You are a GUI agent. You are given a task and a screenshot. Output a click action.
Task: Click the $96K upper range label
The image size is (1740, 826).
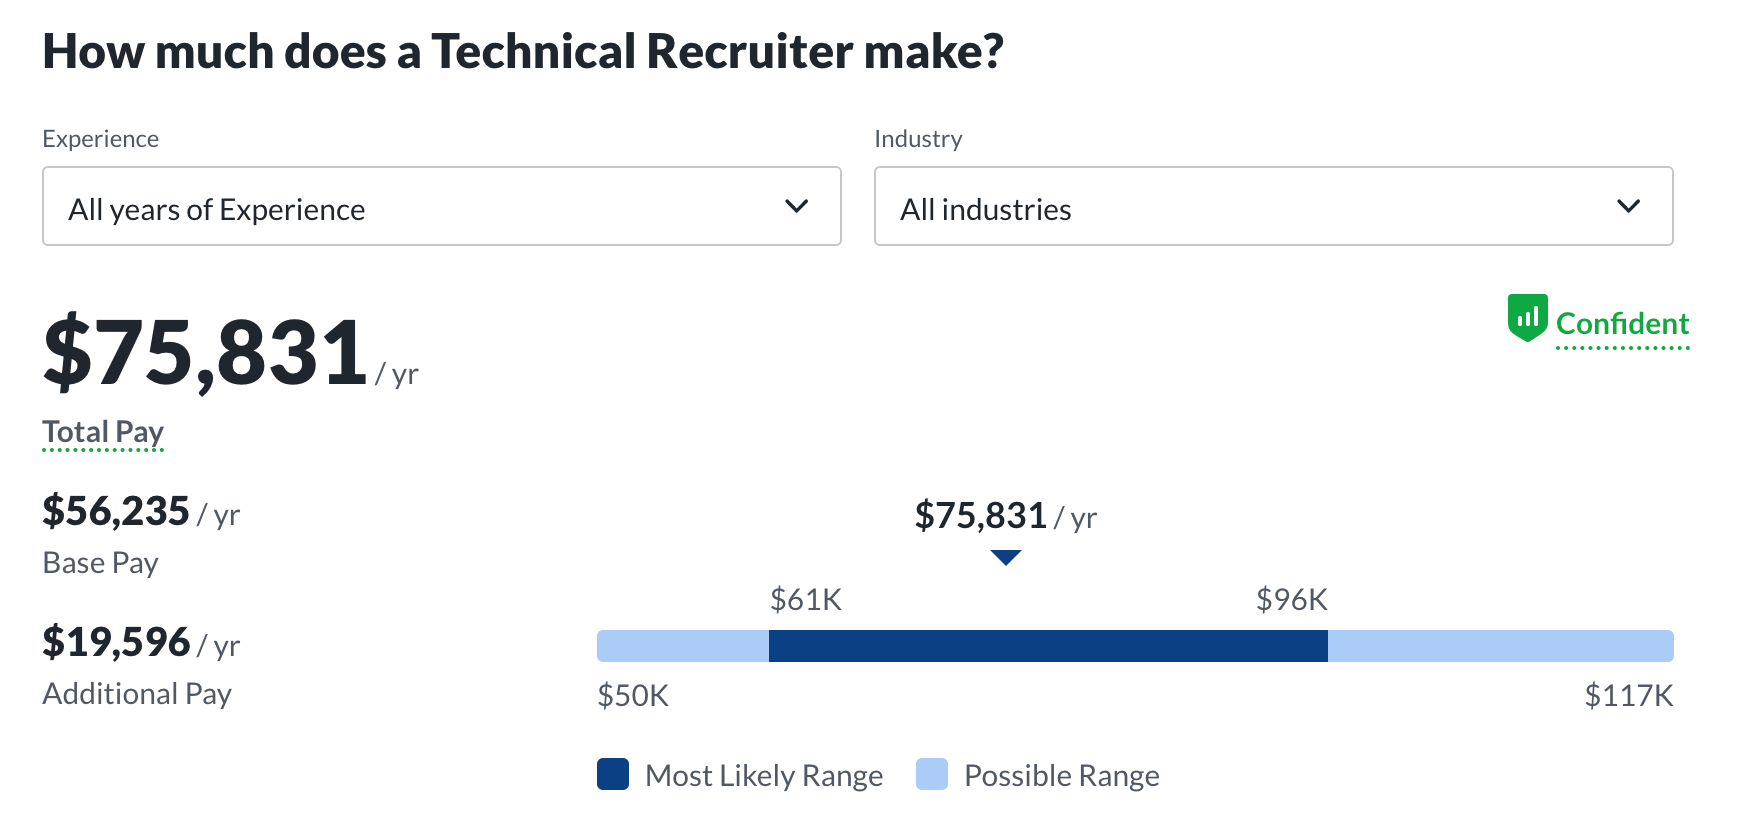click(x=1292, y=600)
